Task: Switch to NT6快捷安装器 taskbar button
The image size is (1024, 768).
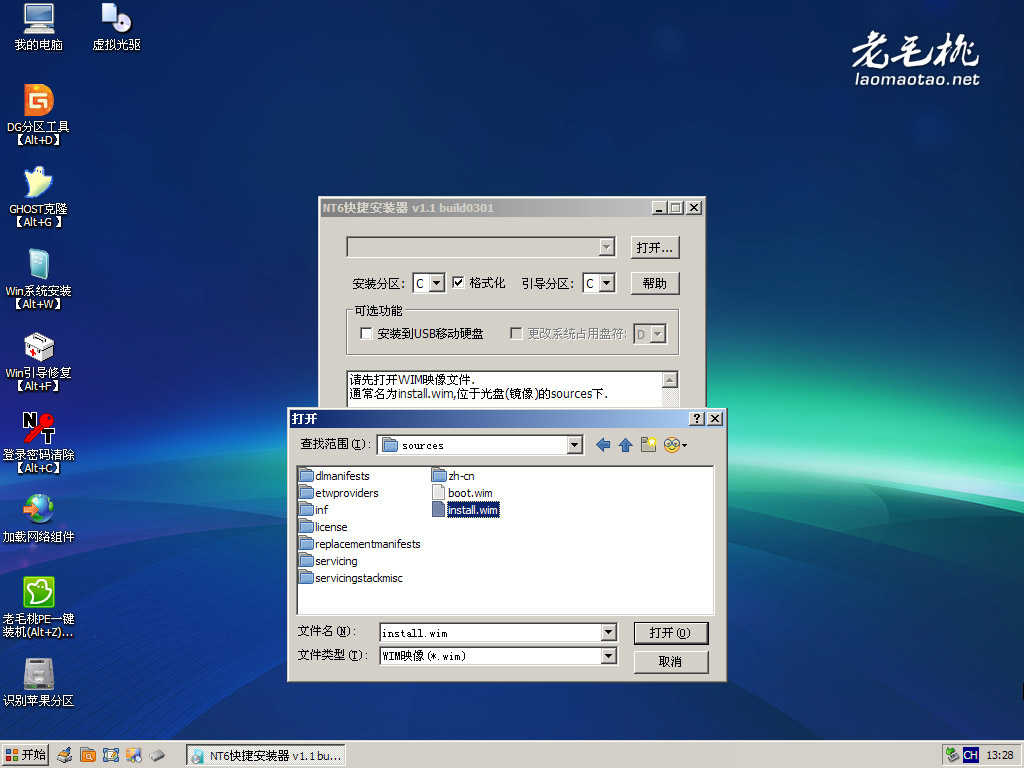Action: pyautogui.click(x=266, y=756)
